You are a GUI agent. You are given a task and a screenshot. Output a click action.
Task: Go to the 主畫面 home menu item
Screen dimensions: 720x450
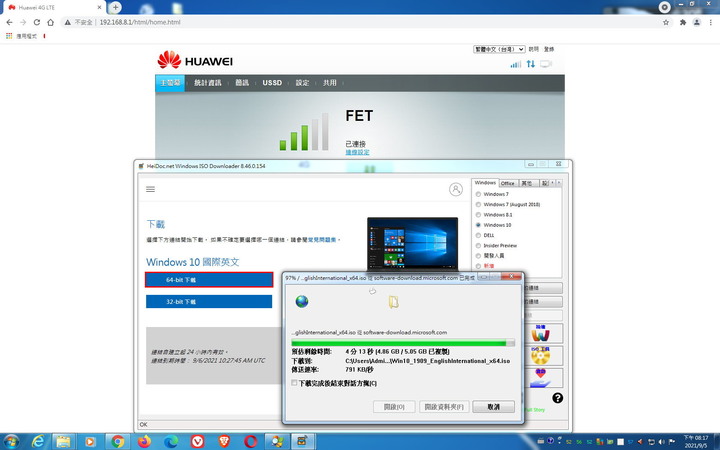pos(170,83)
